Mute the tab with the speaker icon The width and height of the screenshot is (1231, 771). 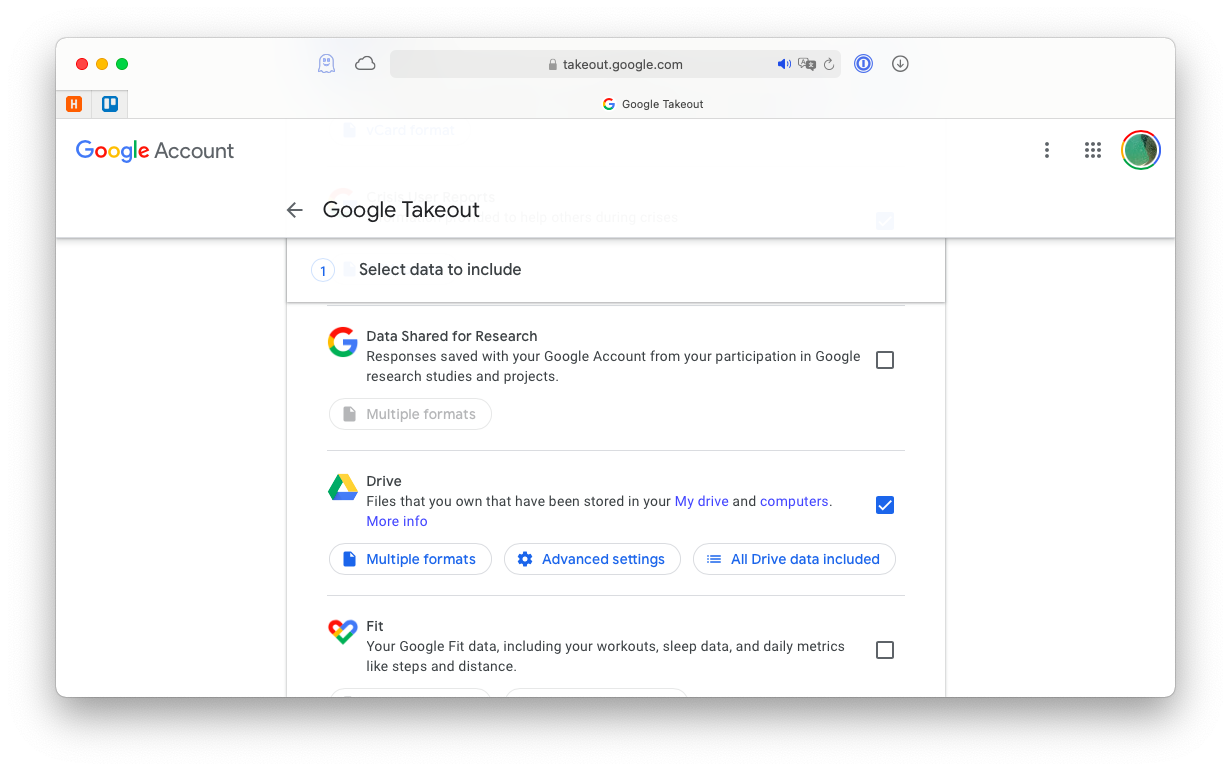click(x=784, y=63)
